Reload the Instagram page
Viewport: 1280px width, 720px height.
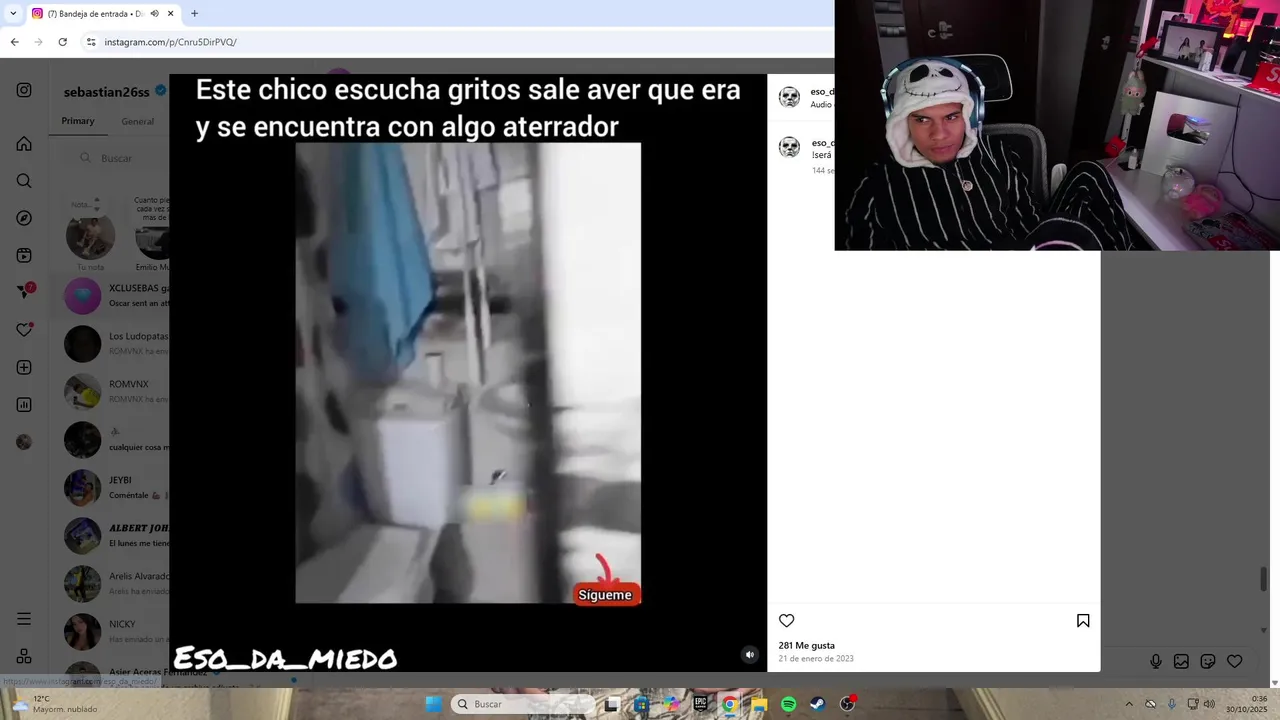click(x=62, y=42)
